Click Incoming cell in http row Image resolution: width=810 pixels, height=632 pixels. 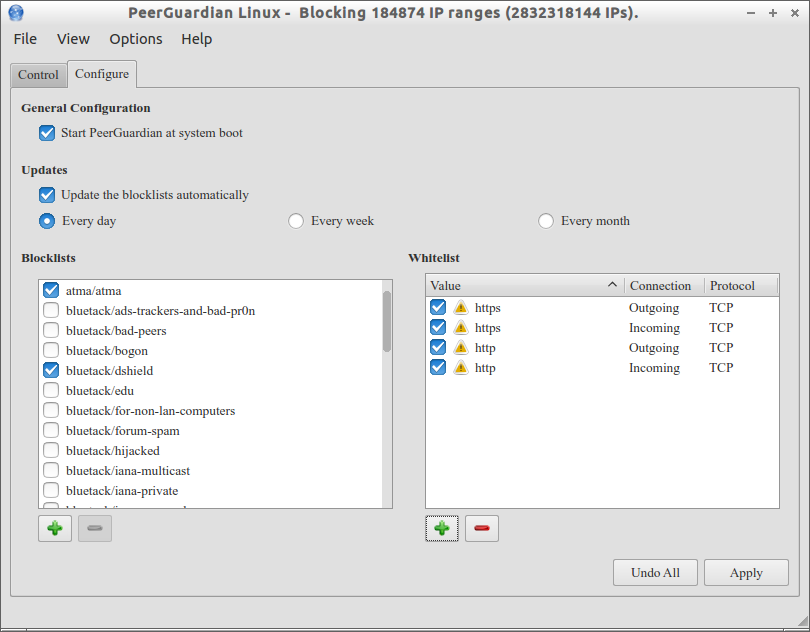(655, 368)
